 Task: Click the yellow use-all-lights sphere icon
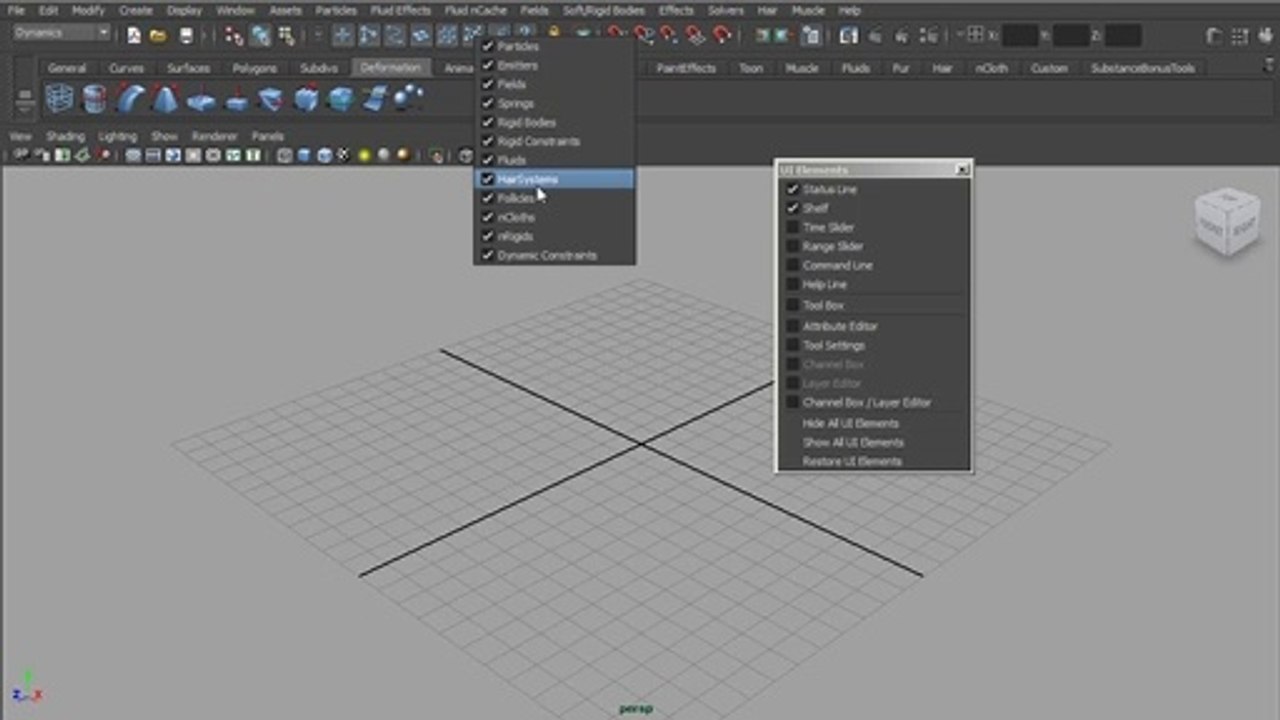point(364,155)
